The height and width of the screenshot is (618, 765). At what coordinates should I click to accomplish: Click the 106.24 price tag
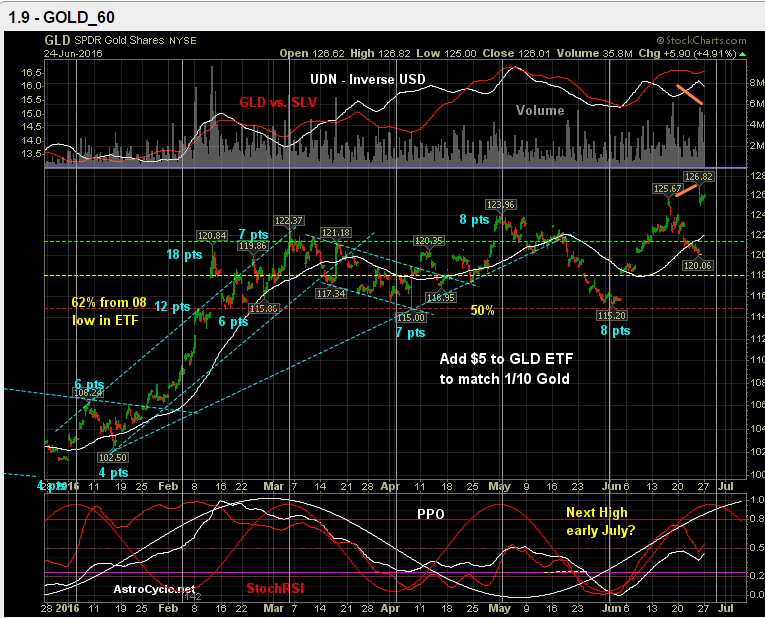88,393
